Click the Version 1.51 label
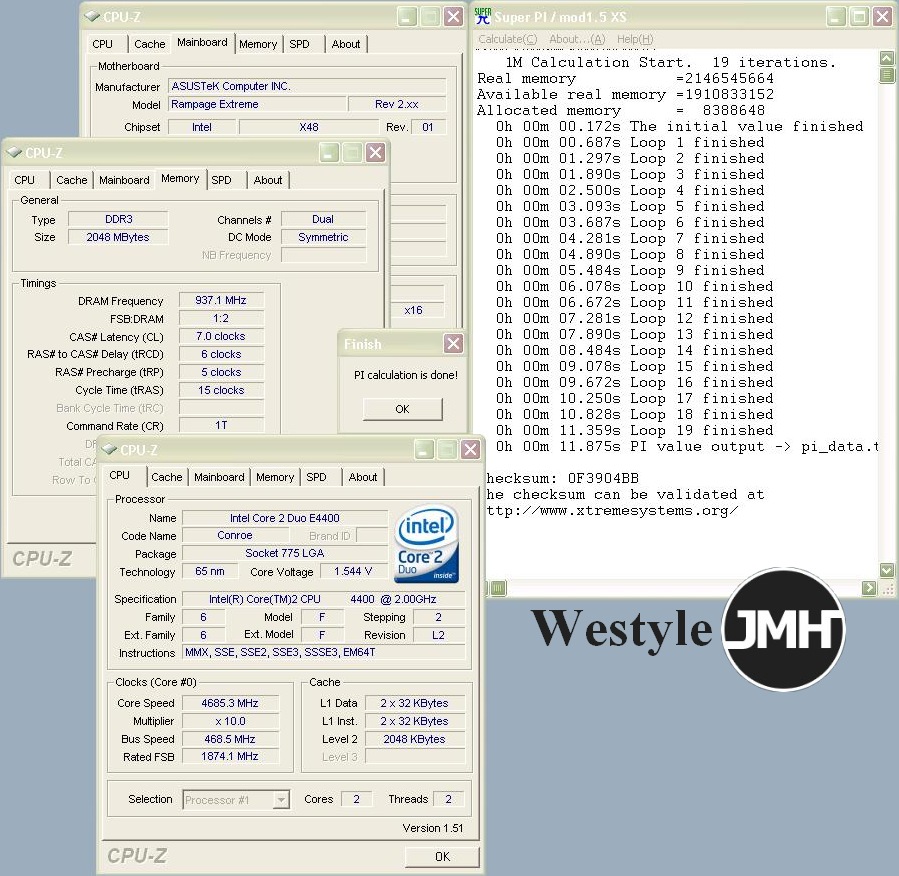 432,828
